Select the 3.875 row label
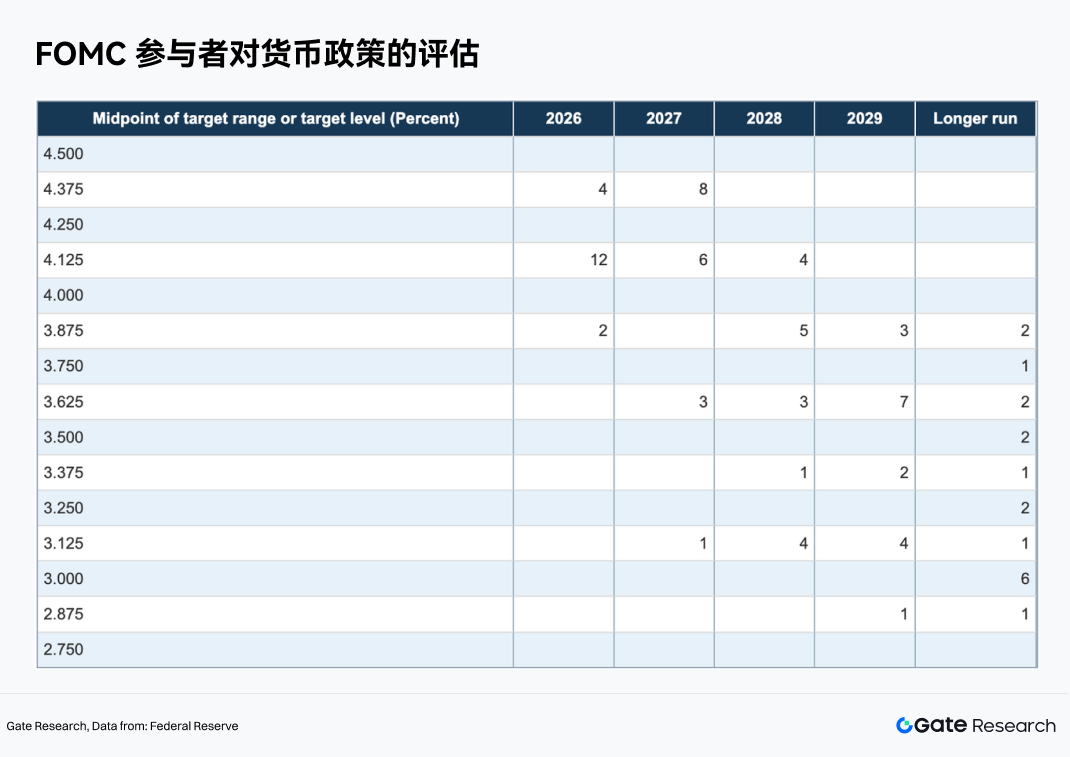1070x757 pixels. coord(63,331)
